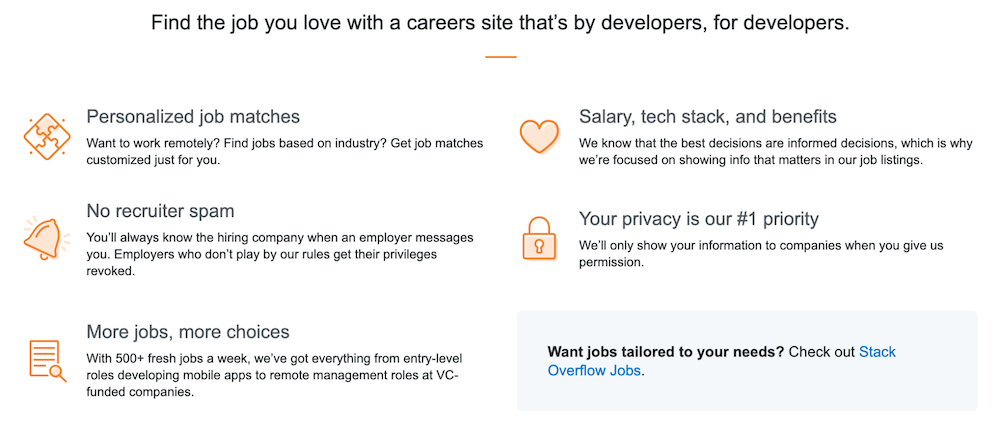
Task: Click the paragraph about employers' privileges revoked
Action: click(x=280, y=254)
